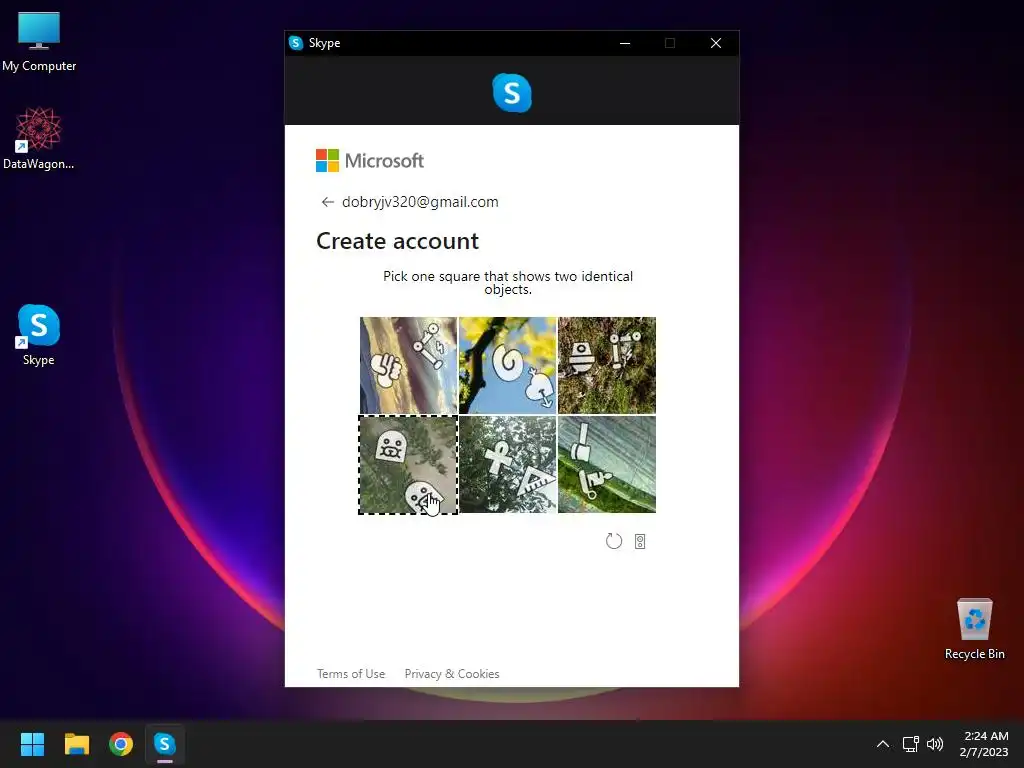Image resolution: width=1024 pixels, height=768 pixels.
Task: Reload the puzzle with the circular refresh icon
Action: [x=613, y=541]
